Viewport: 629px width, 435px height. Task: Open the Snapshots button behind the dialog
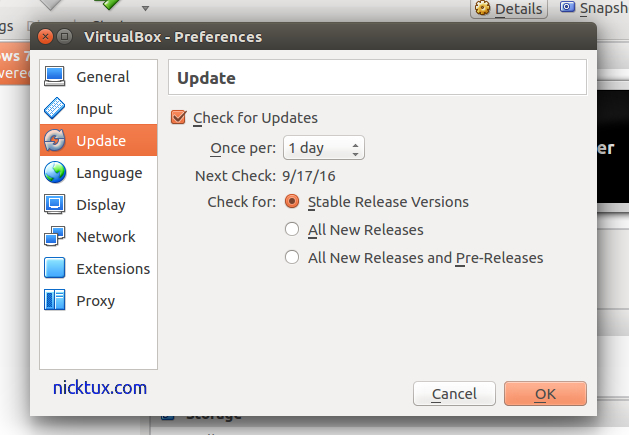click(593, 8)
